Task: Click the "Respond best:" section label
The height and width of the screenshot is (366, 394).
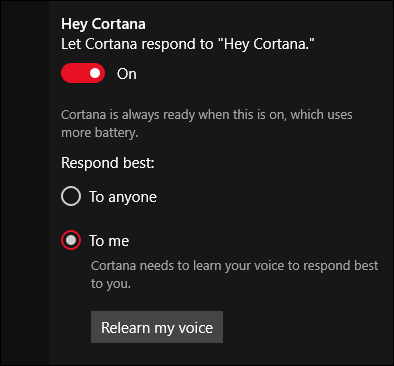Action: pyautogui.click(x=108, y=163)
